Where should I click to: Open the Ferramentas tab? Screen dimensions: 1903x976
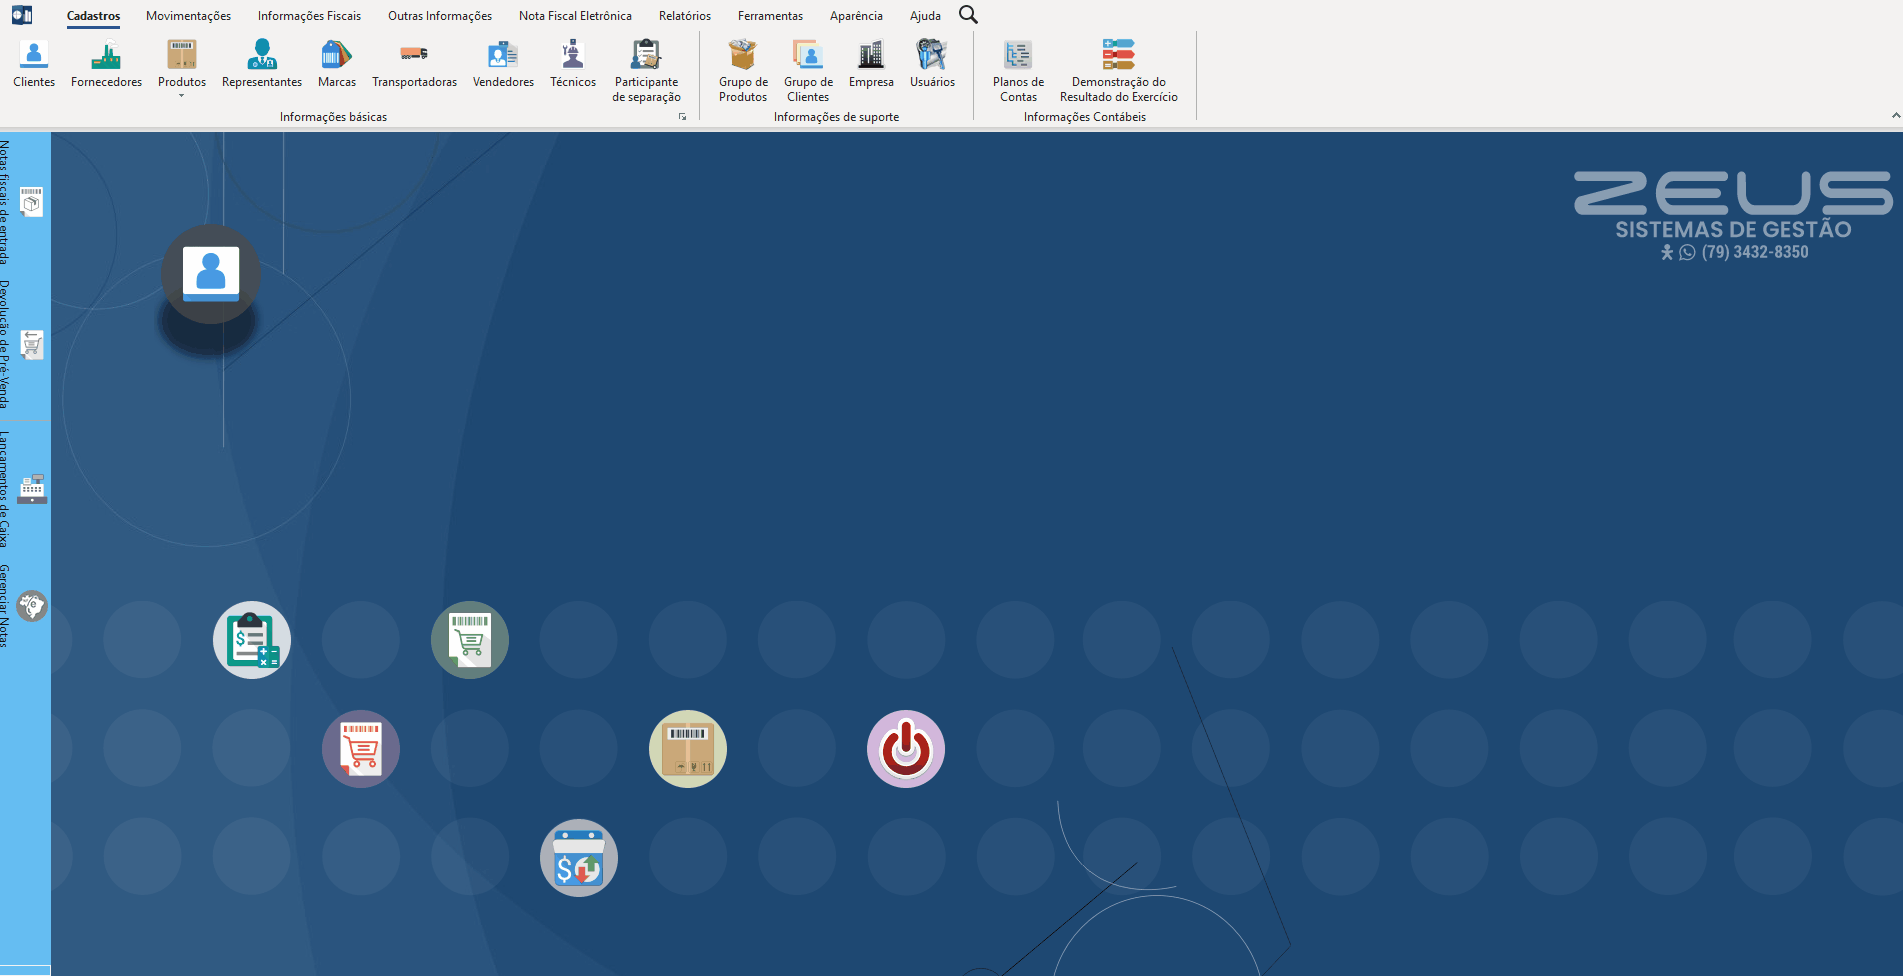[x=770, y=16]
